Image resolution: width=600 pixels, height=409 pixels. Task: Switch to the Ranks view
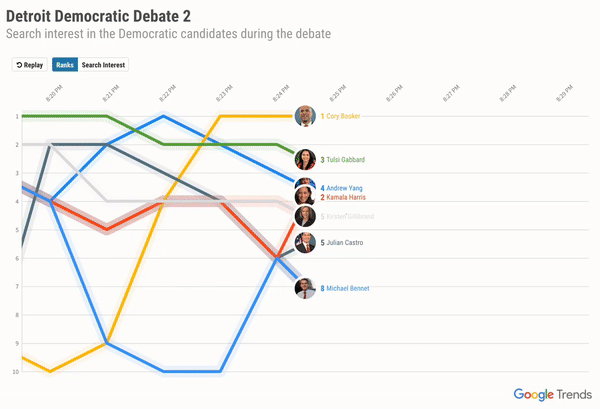(64, 65)
